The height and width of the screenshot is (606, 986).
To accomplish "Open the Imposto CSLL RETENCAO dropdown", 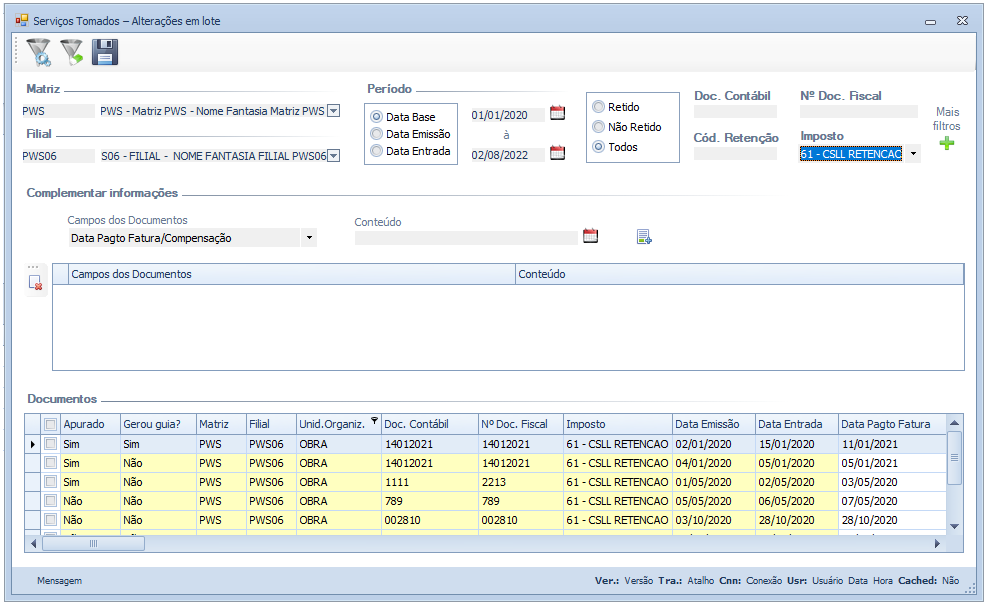I will [x=913, y=154].
